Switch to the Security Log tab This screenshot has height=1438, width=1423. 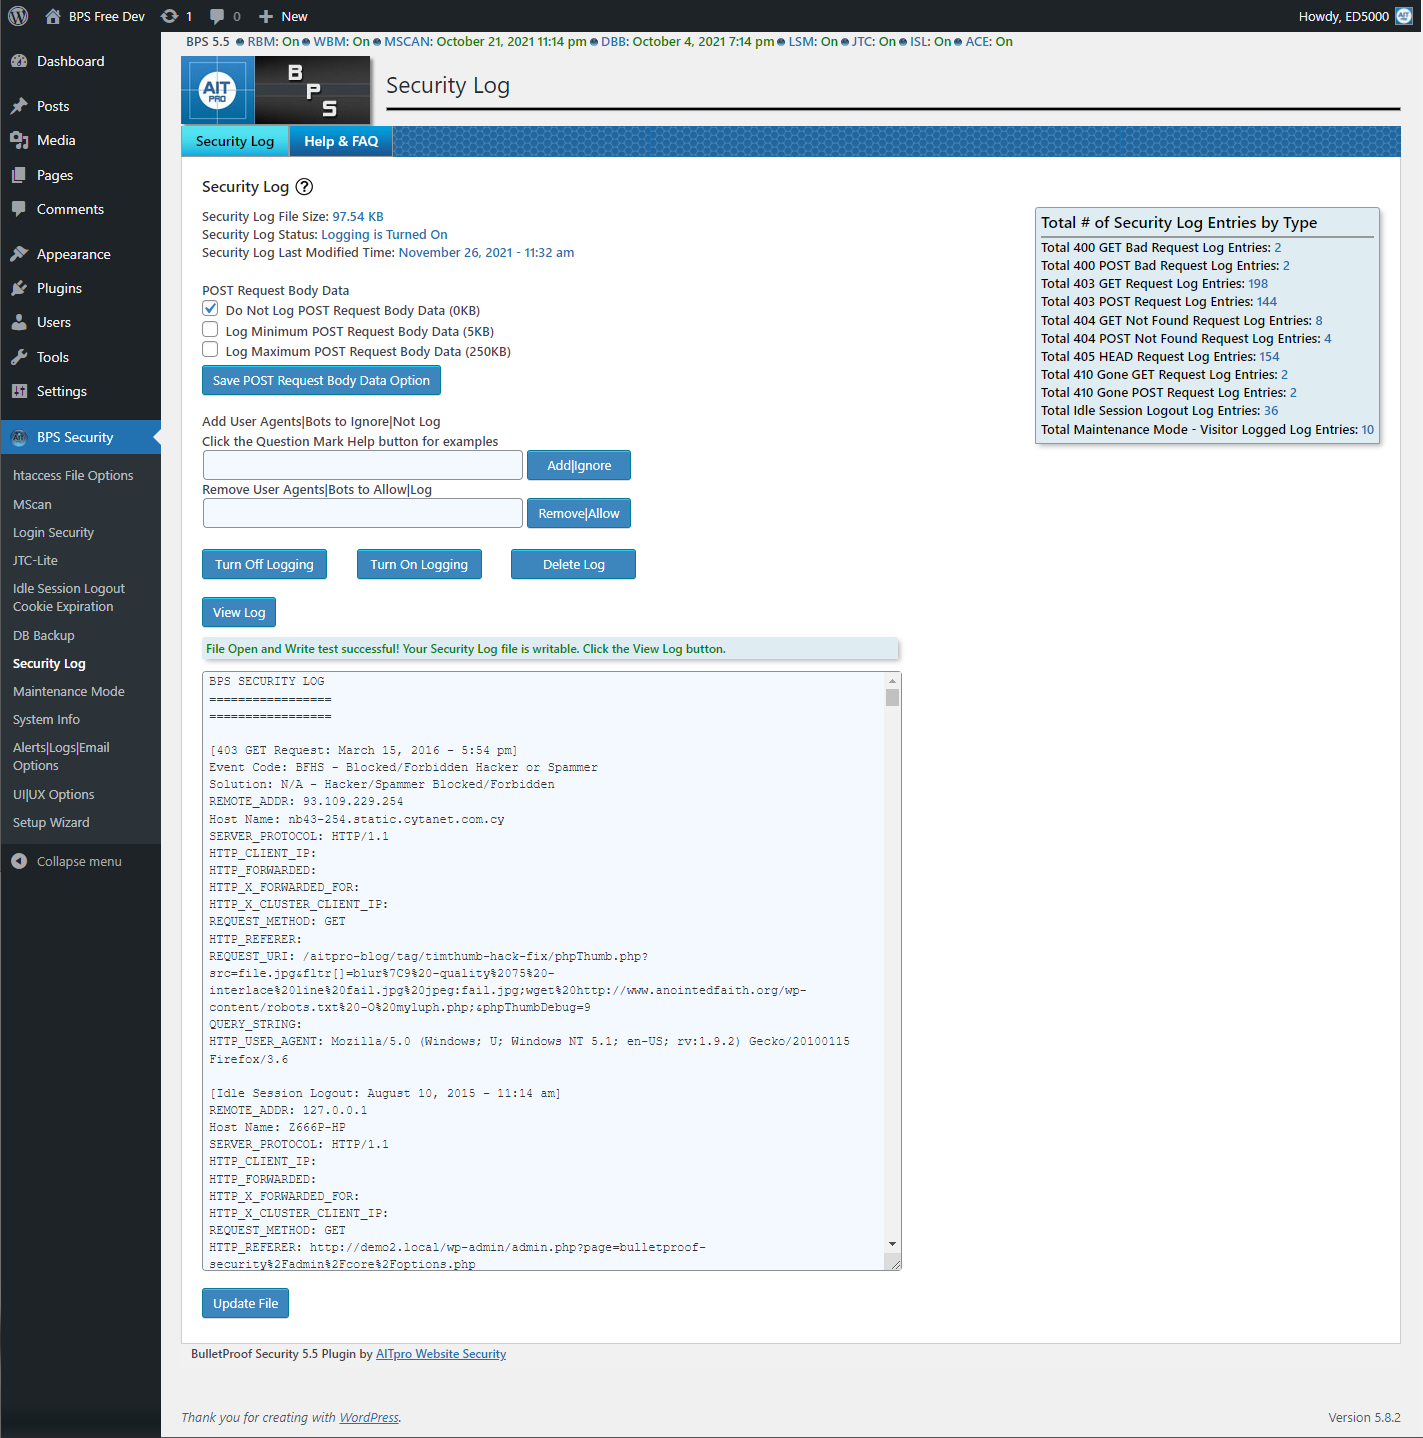tap(235, 141)
